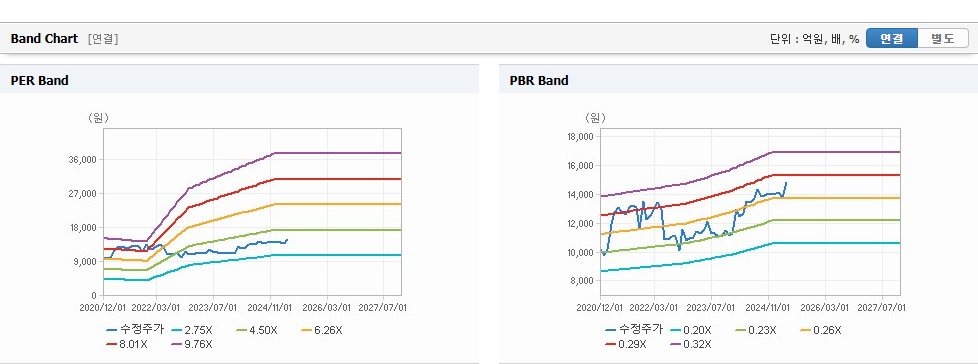Toggle the 4.50X legend series
This screenshot has height=364, width=978.
(x=257, y=330)
